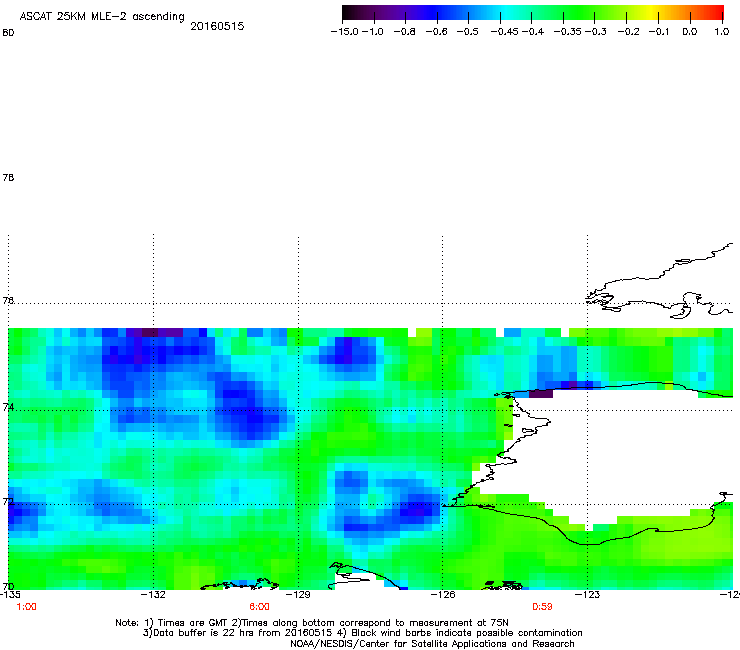Click the -132 longitude axis label
This screenshot has width=740, height=650.
[153, 594]
